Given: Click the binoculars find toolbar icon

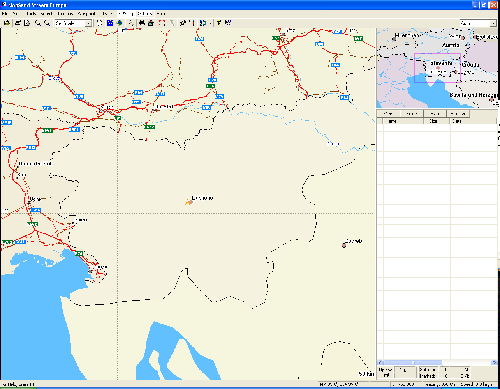Looking at the screenshot, I should point(142,23).
